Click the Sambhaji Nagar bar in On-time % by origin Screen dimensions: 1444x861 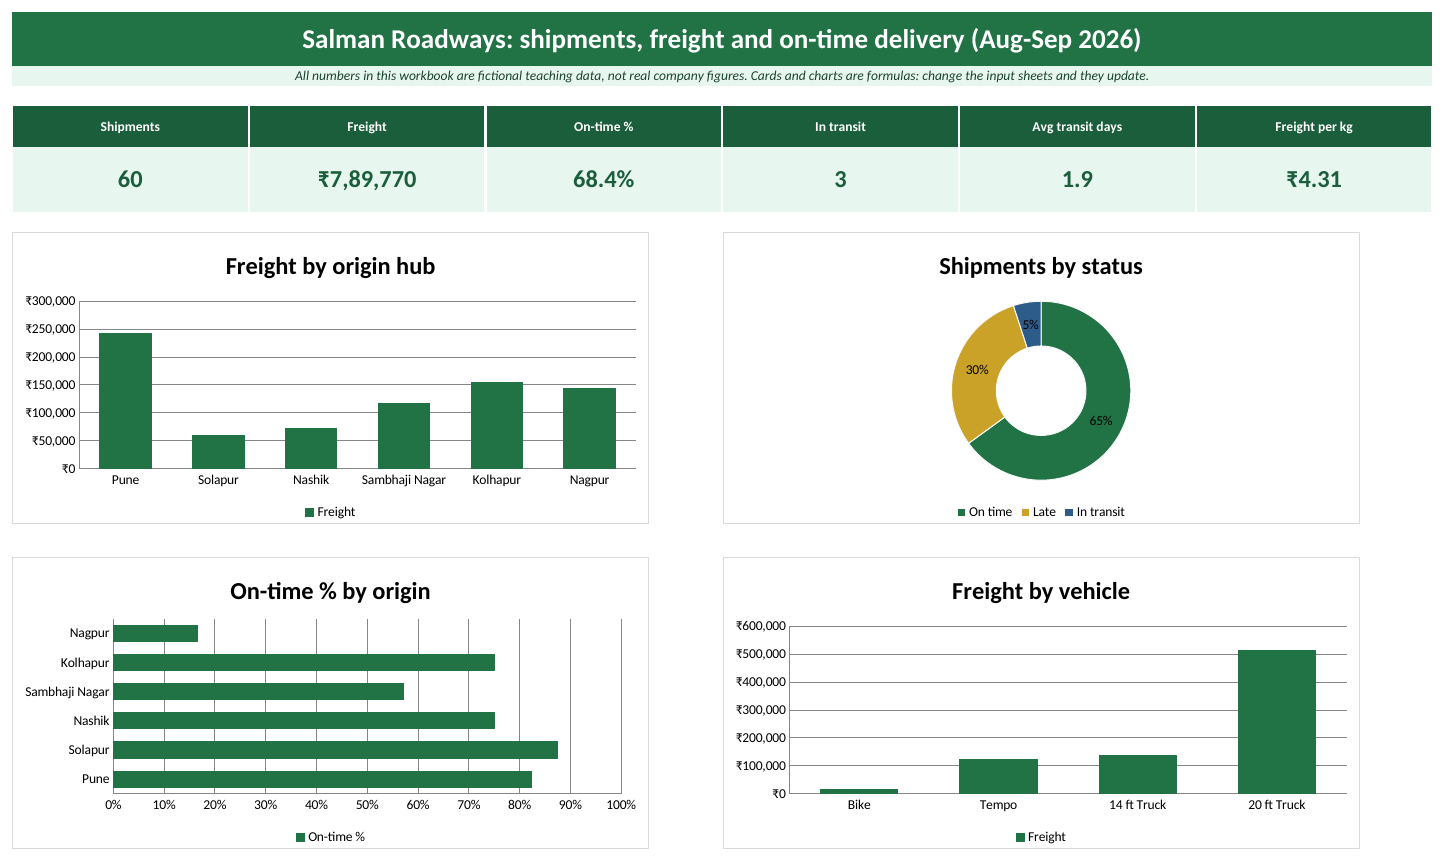click(258, 691)
